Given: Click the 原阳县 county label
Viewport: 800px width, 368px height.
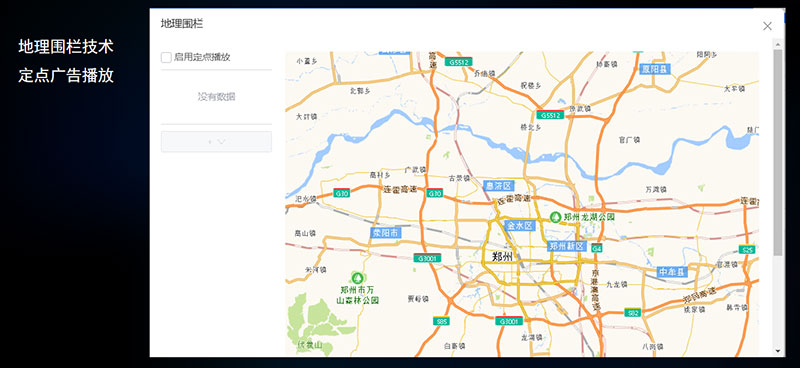Looking at the screenshot, I should pos(655,68).
